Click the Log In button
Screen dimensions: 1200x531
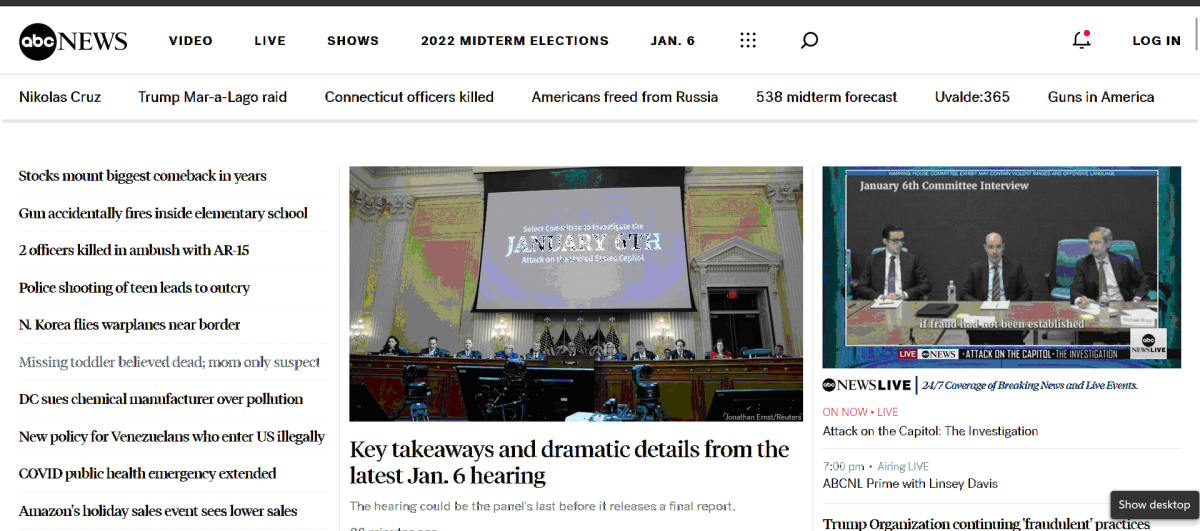1156,41
